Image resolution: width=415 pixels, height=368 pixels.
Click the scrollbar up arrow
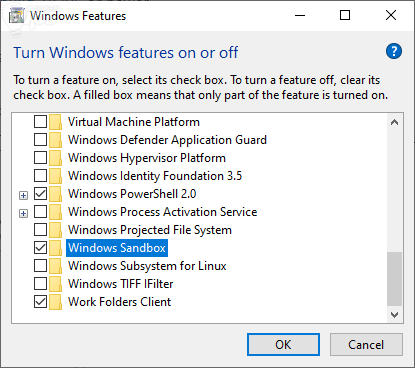tap(394, 122)
